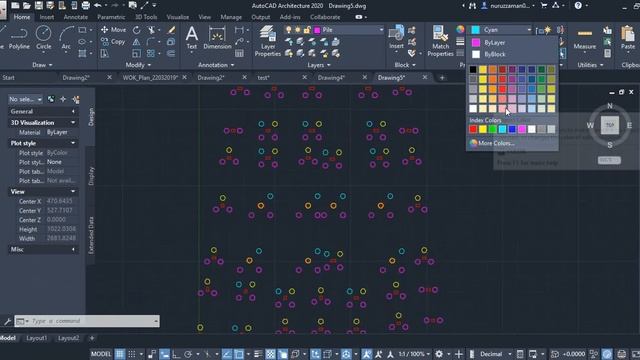Click the TOP face of ViewCube

(609, 125)
